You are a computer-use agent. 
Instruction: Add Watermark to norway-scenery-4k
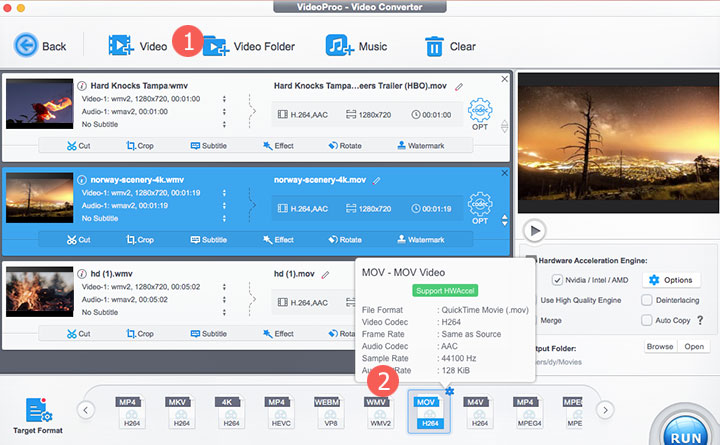click(421, 240)
